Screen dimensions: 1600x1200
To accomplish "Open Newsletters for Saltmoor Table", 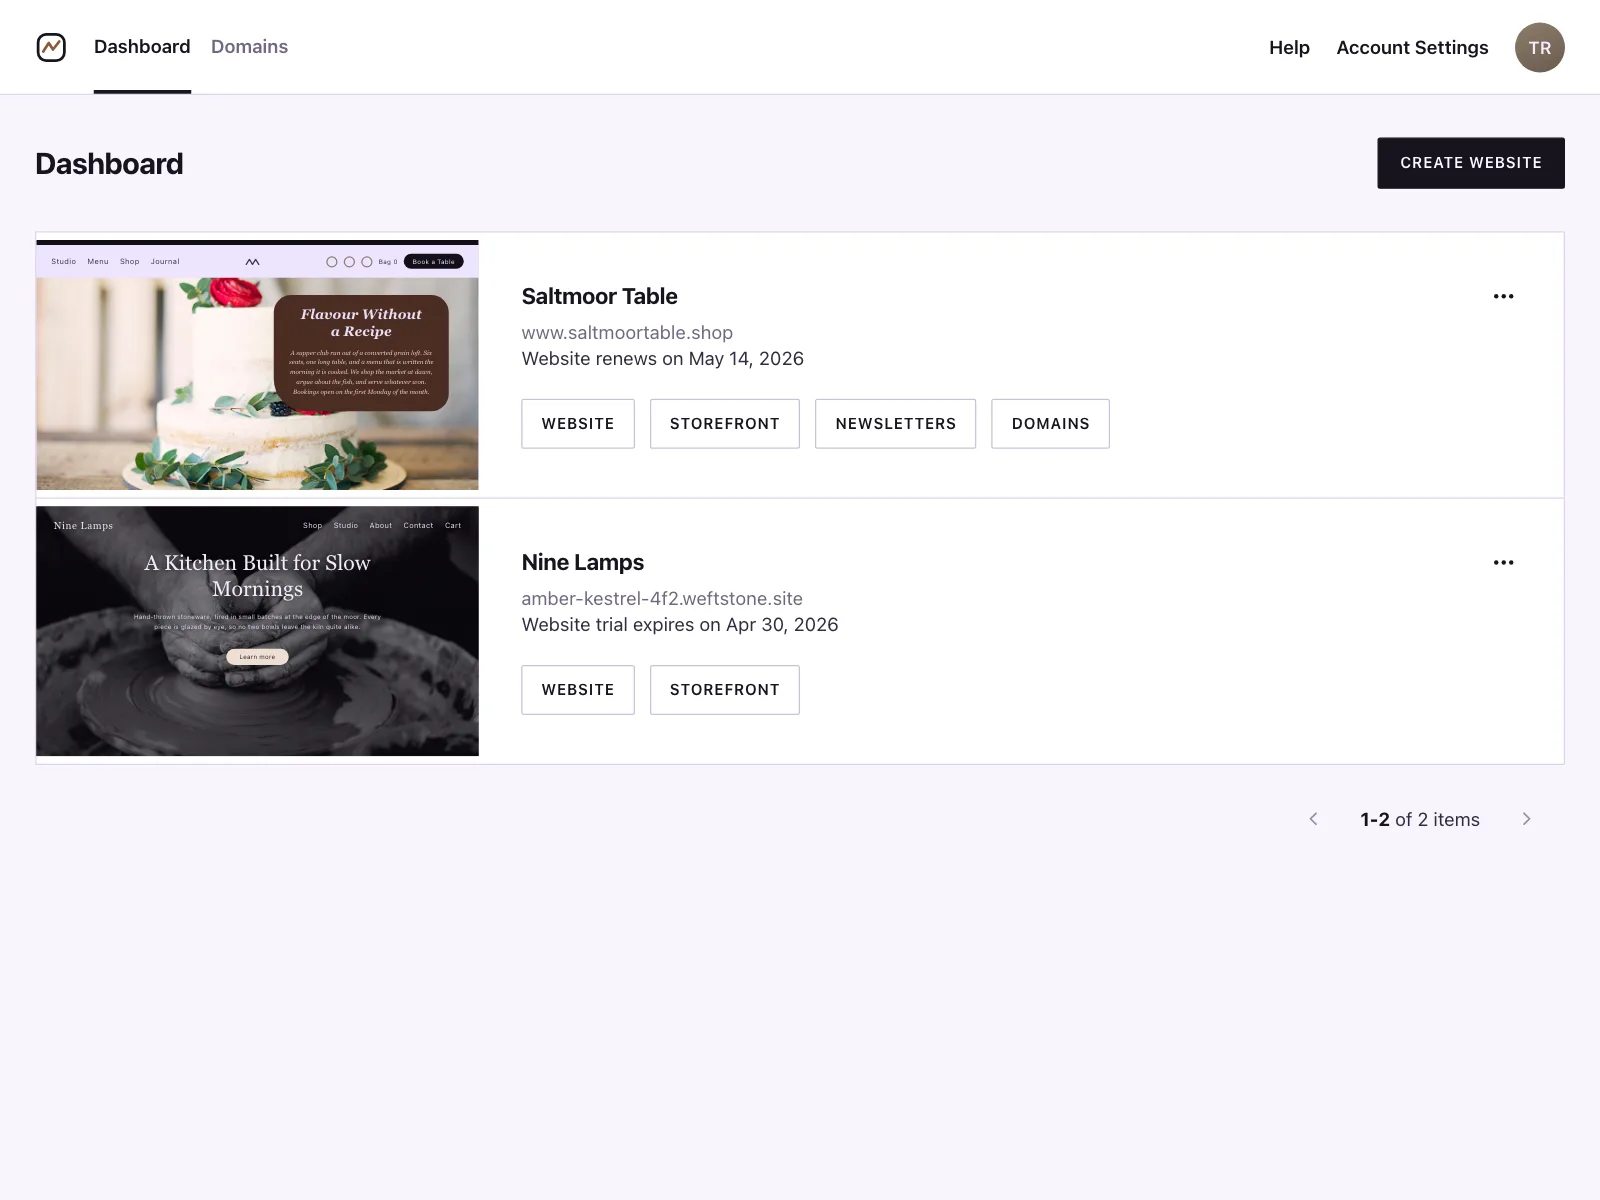I will click(x=895, y=424).
